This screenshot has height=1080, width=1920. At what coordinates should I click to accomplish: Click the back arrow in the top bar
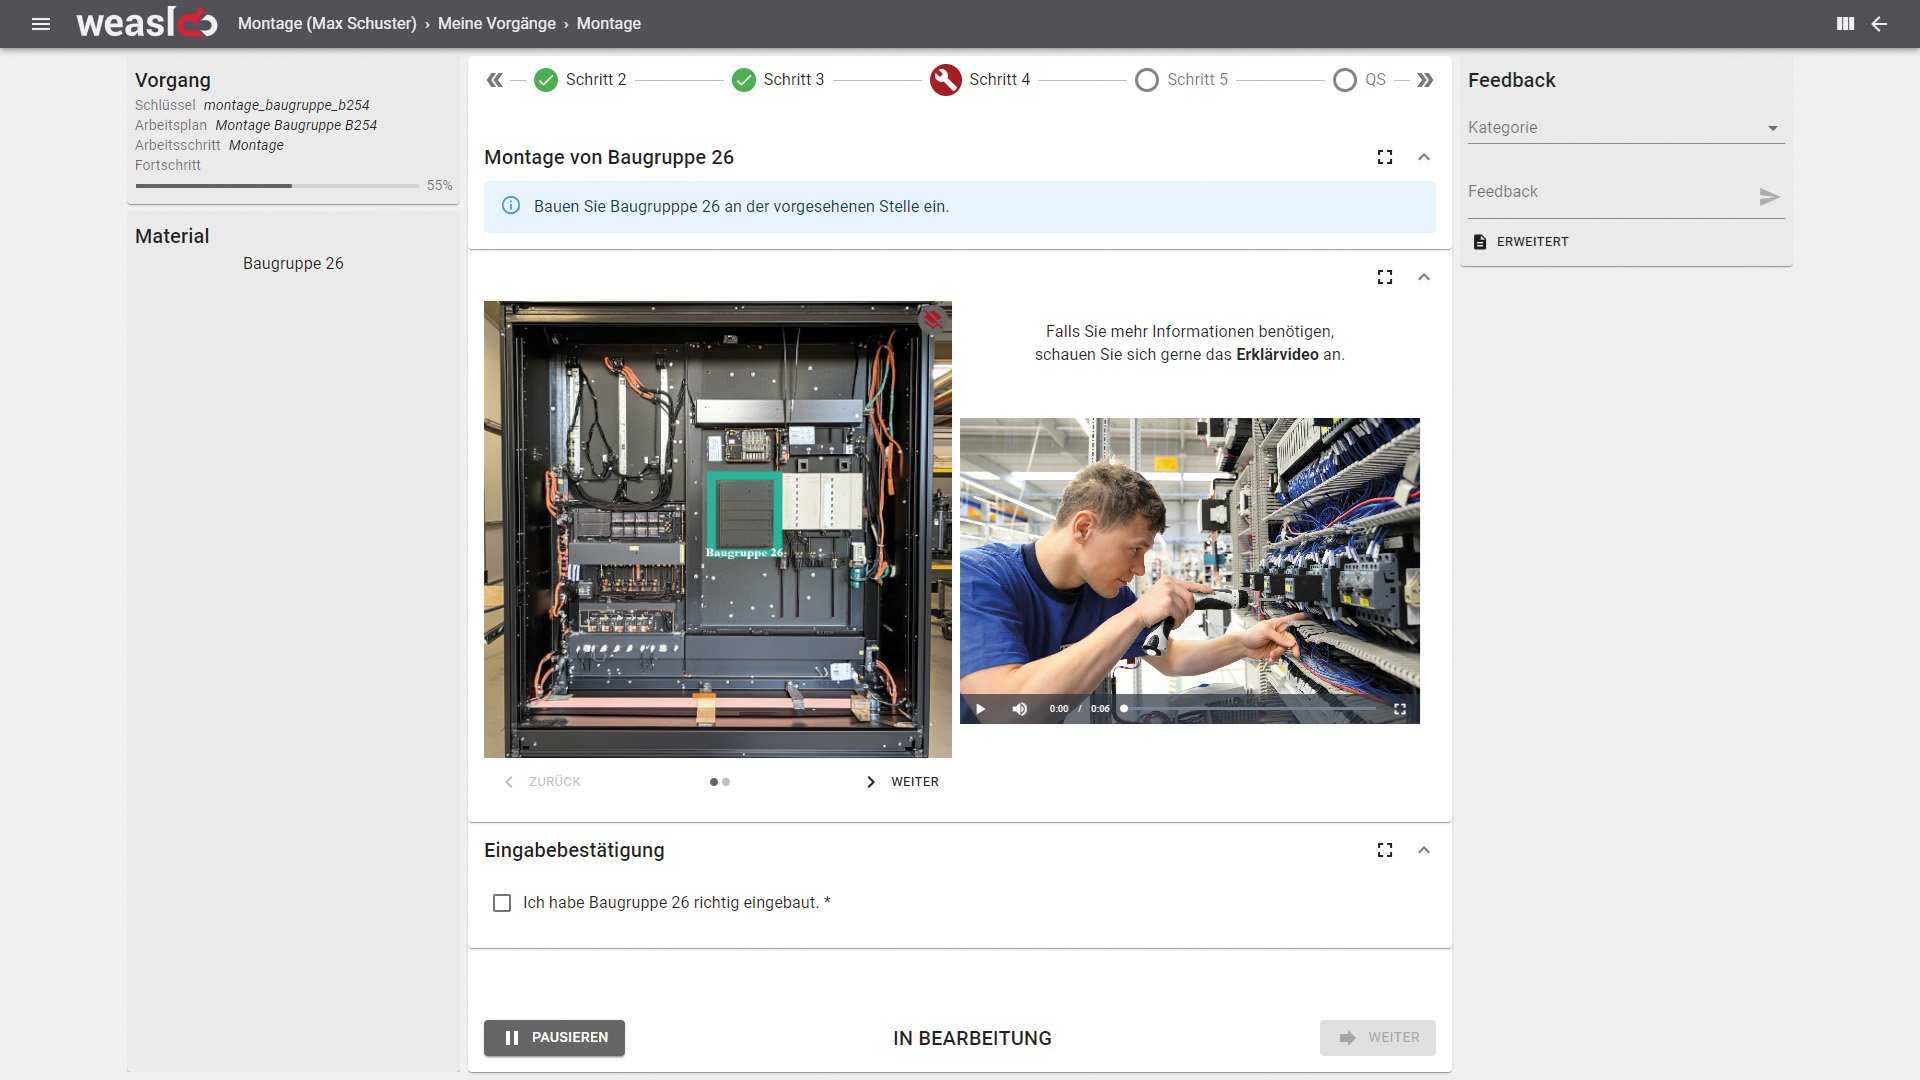tap(1880, 23)
